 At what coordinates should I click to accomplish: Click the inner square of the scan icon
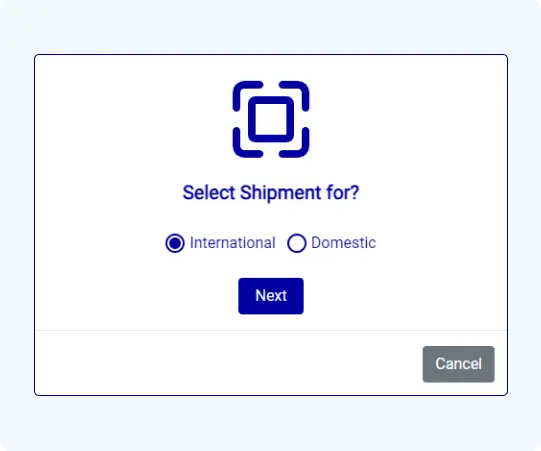click(271, 119)
